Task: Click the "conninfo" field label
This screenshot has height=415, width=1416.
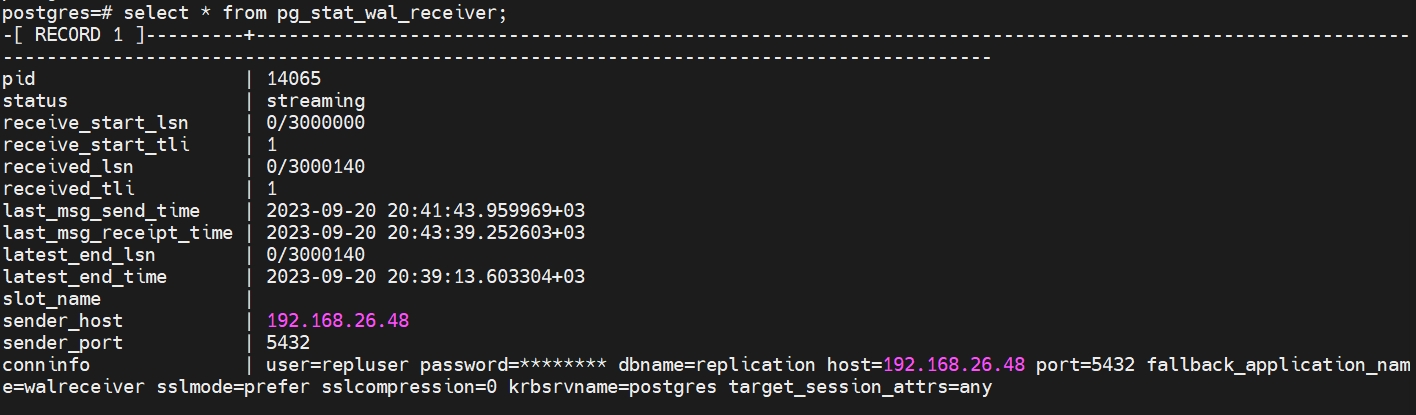Action: pyautogui.click(x=46, y=365)
